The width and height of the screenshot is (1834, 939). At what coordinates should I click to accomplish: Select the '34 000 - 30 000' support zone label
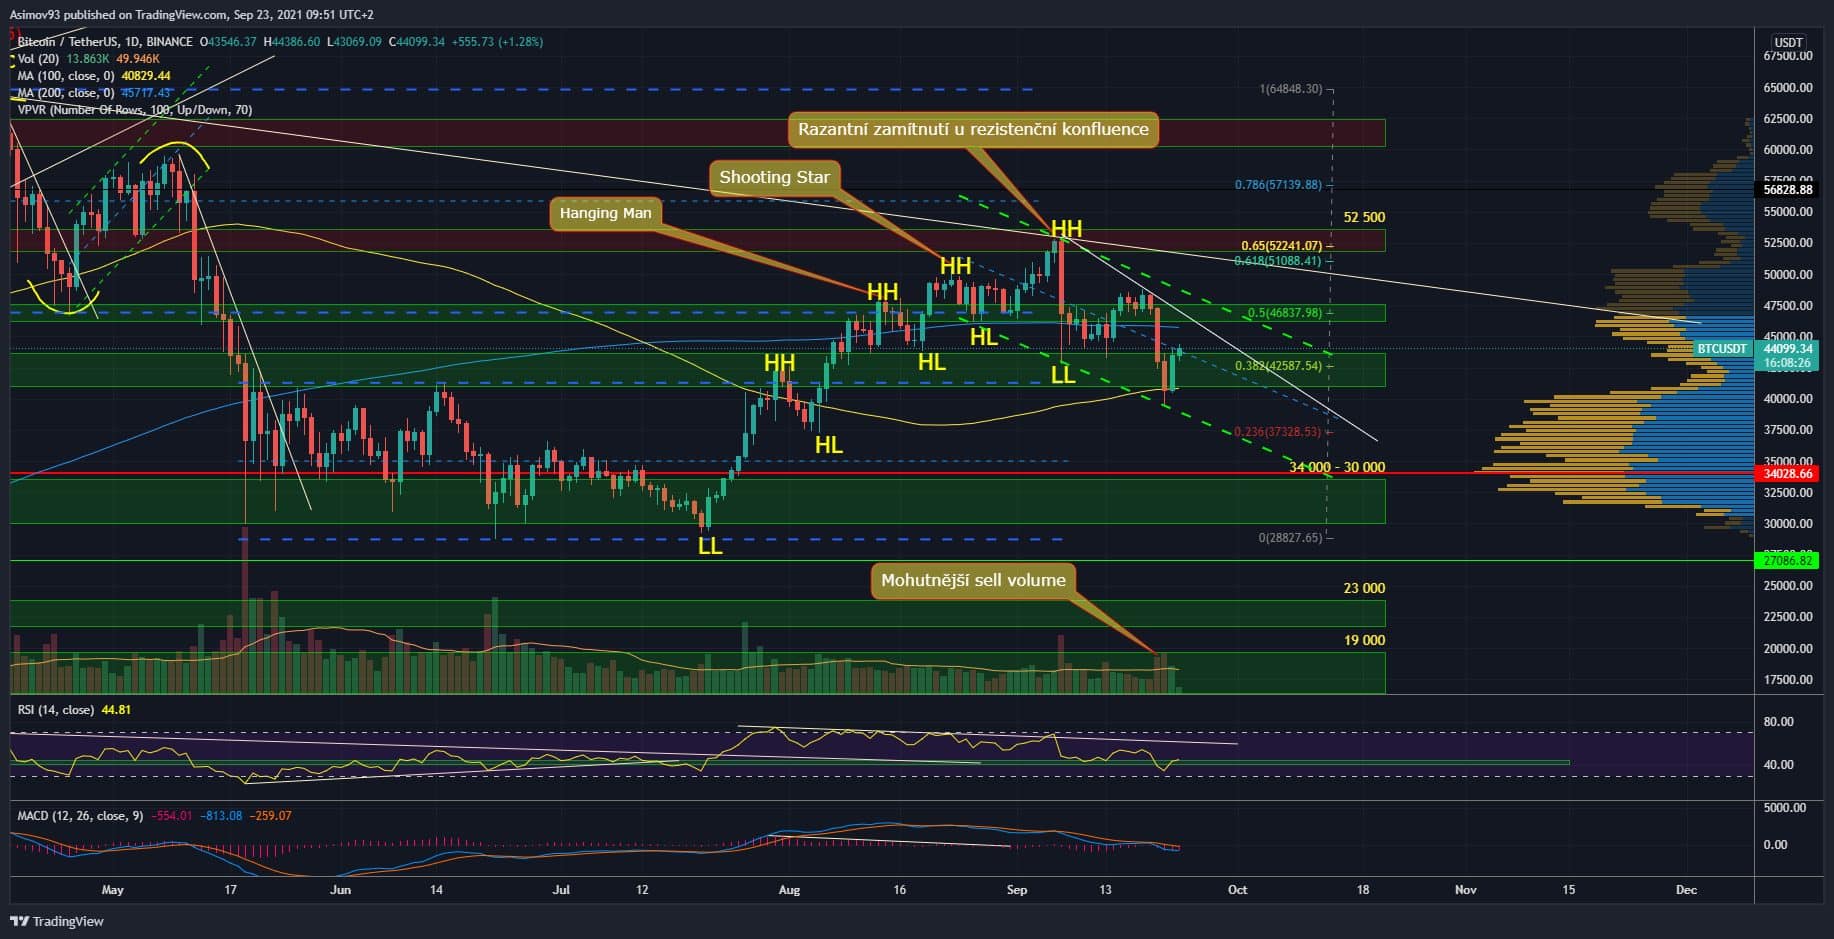pyautogui.click(x=1337, y=467)
